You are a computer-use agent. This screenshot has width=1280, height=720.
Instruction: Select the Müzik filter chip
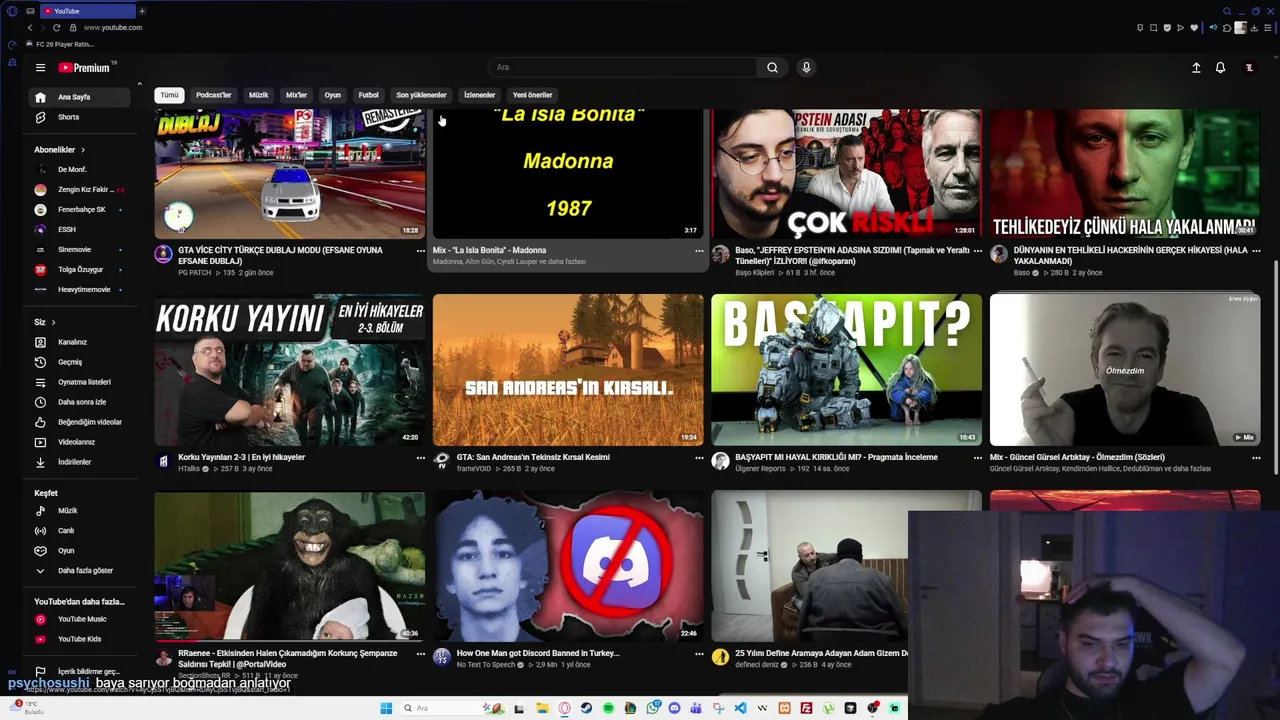click(259, 95)
